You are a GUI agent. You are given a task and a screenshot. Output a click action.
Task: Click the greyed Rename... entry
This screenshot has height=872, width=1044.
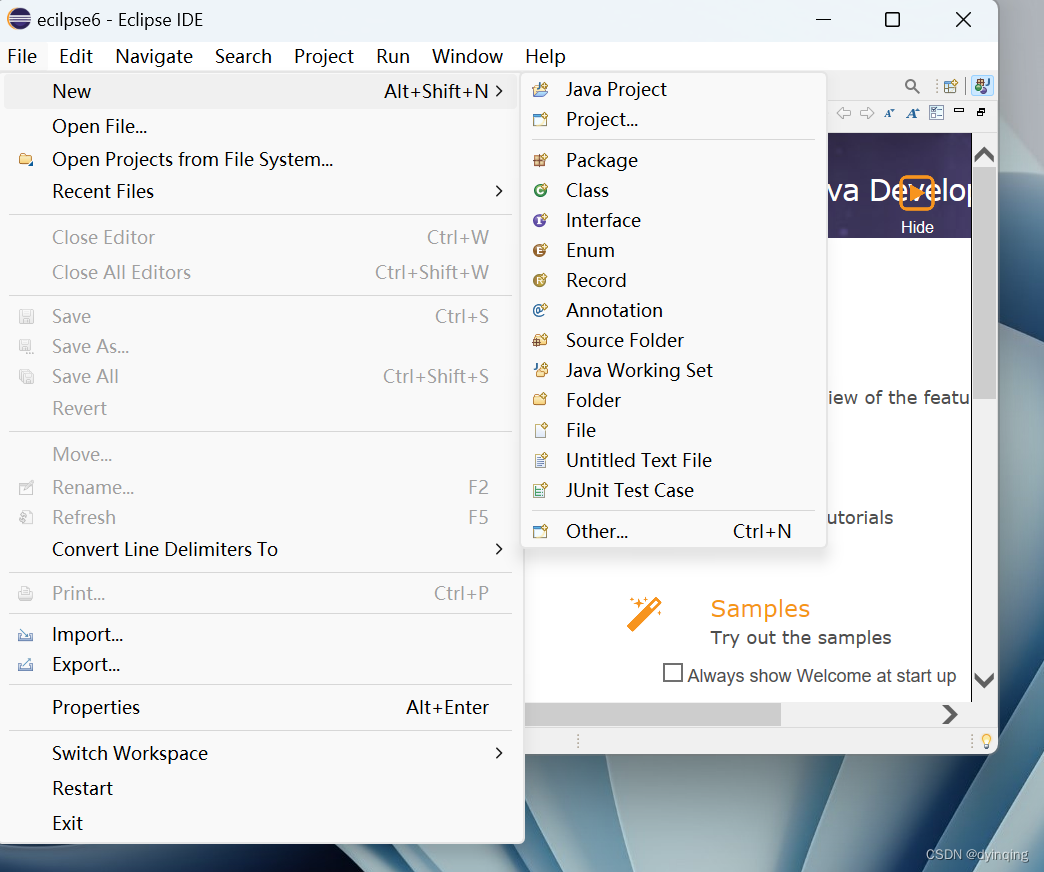tap(260, 487)
